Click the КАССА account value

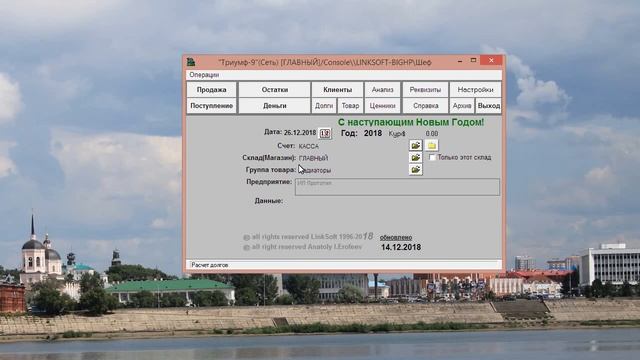(309, 146)
